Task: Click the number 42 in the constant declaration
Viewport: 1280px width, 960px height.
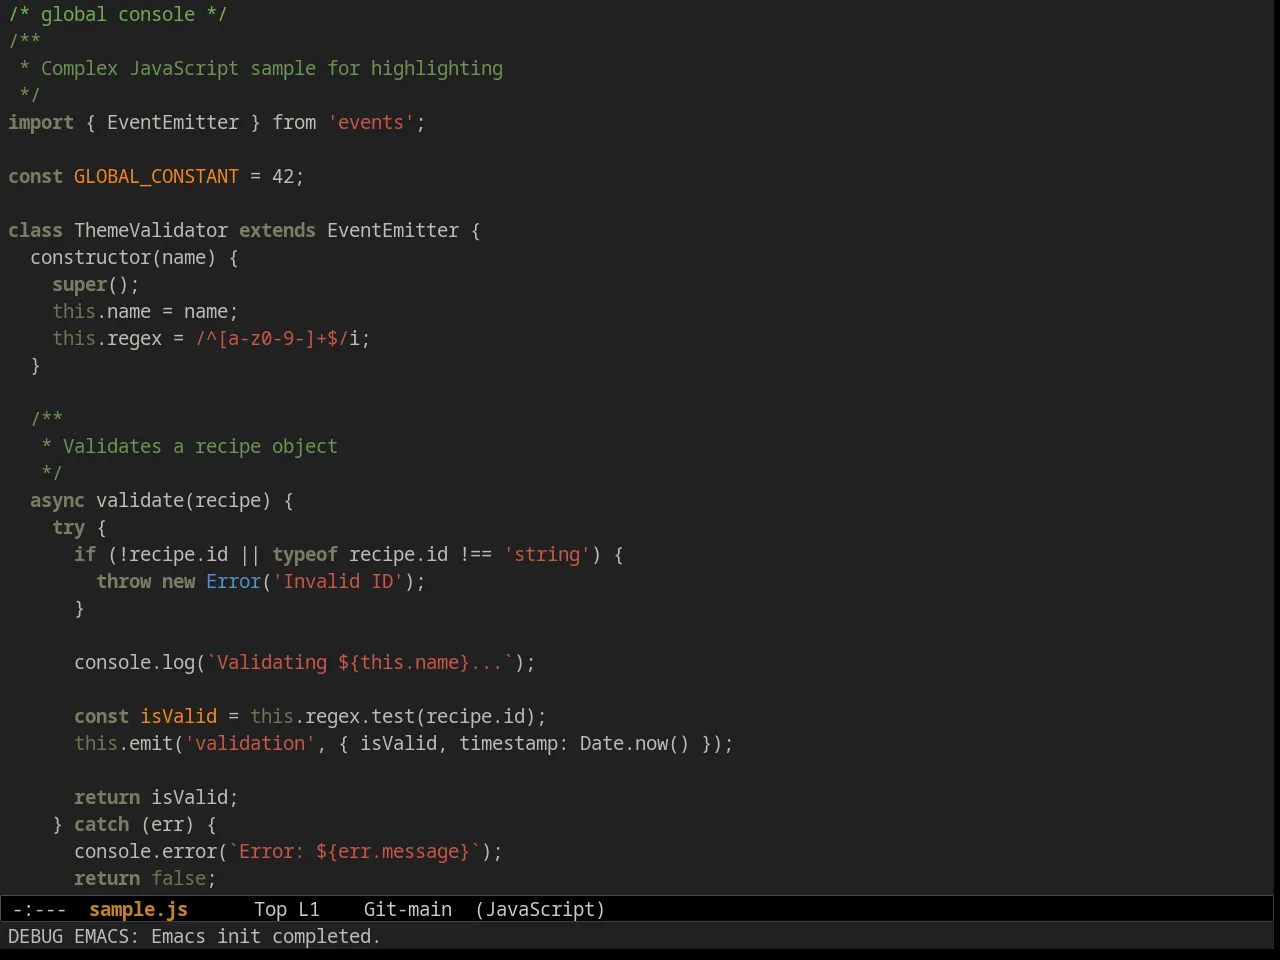Action: pyautogui.click(x=283, y=176)
